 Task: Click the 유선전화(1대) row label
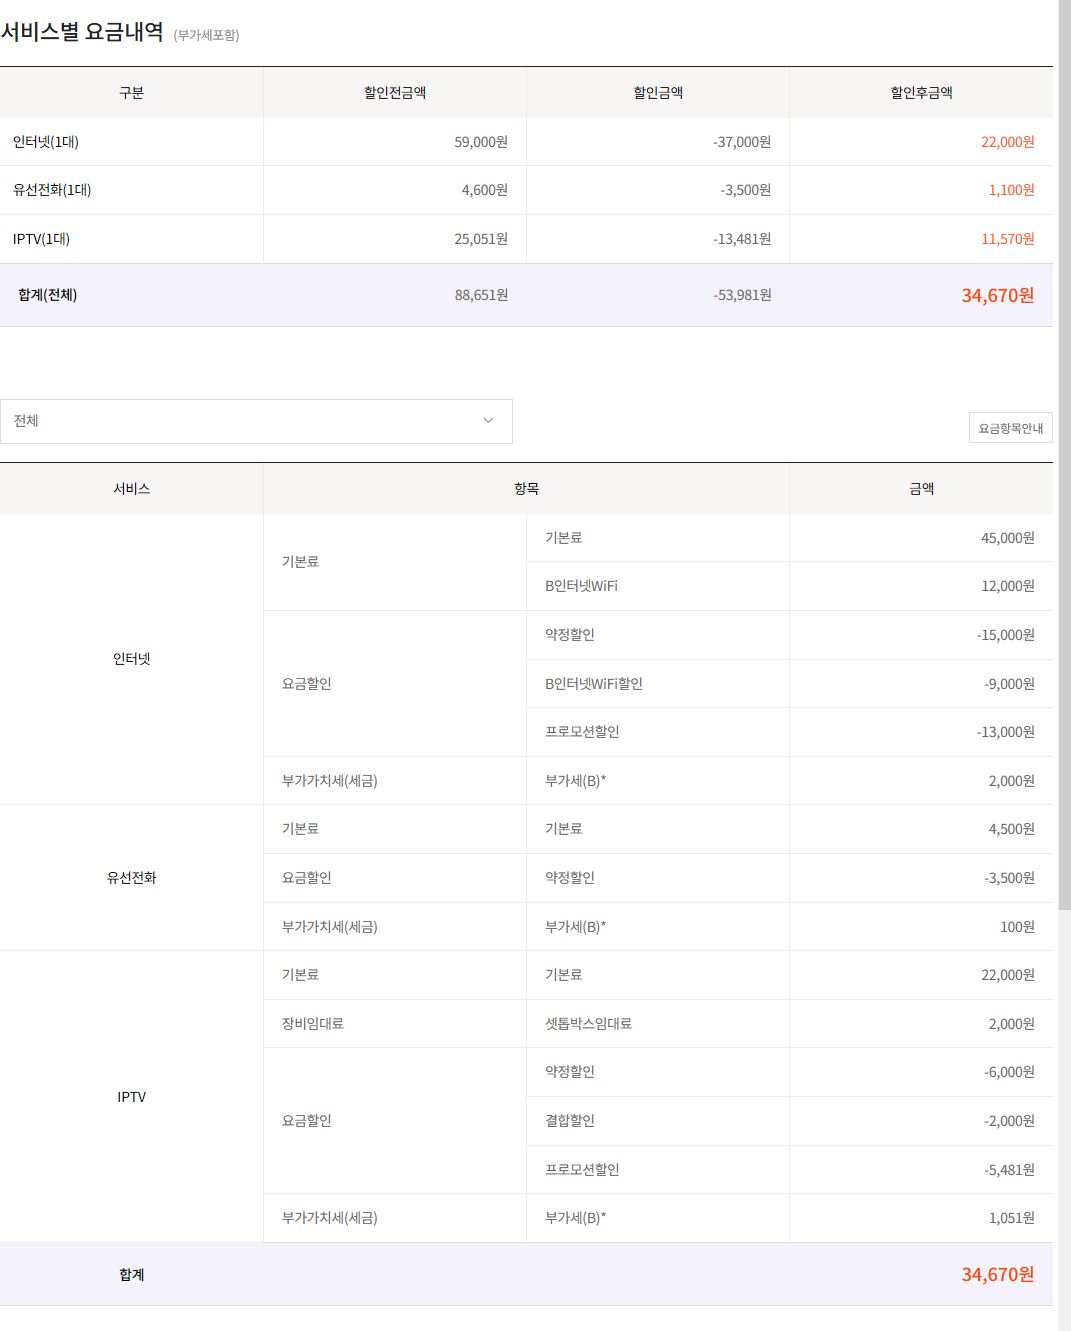pos(52,190)
